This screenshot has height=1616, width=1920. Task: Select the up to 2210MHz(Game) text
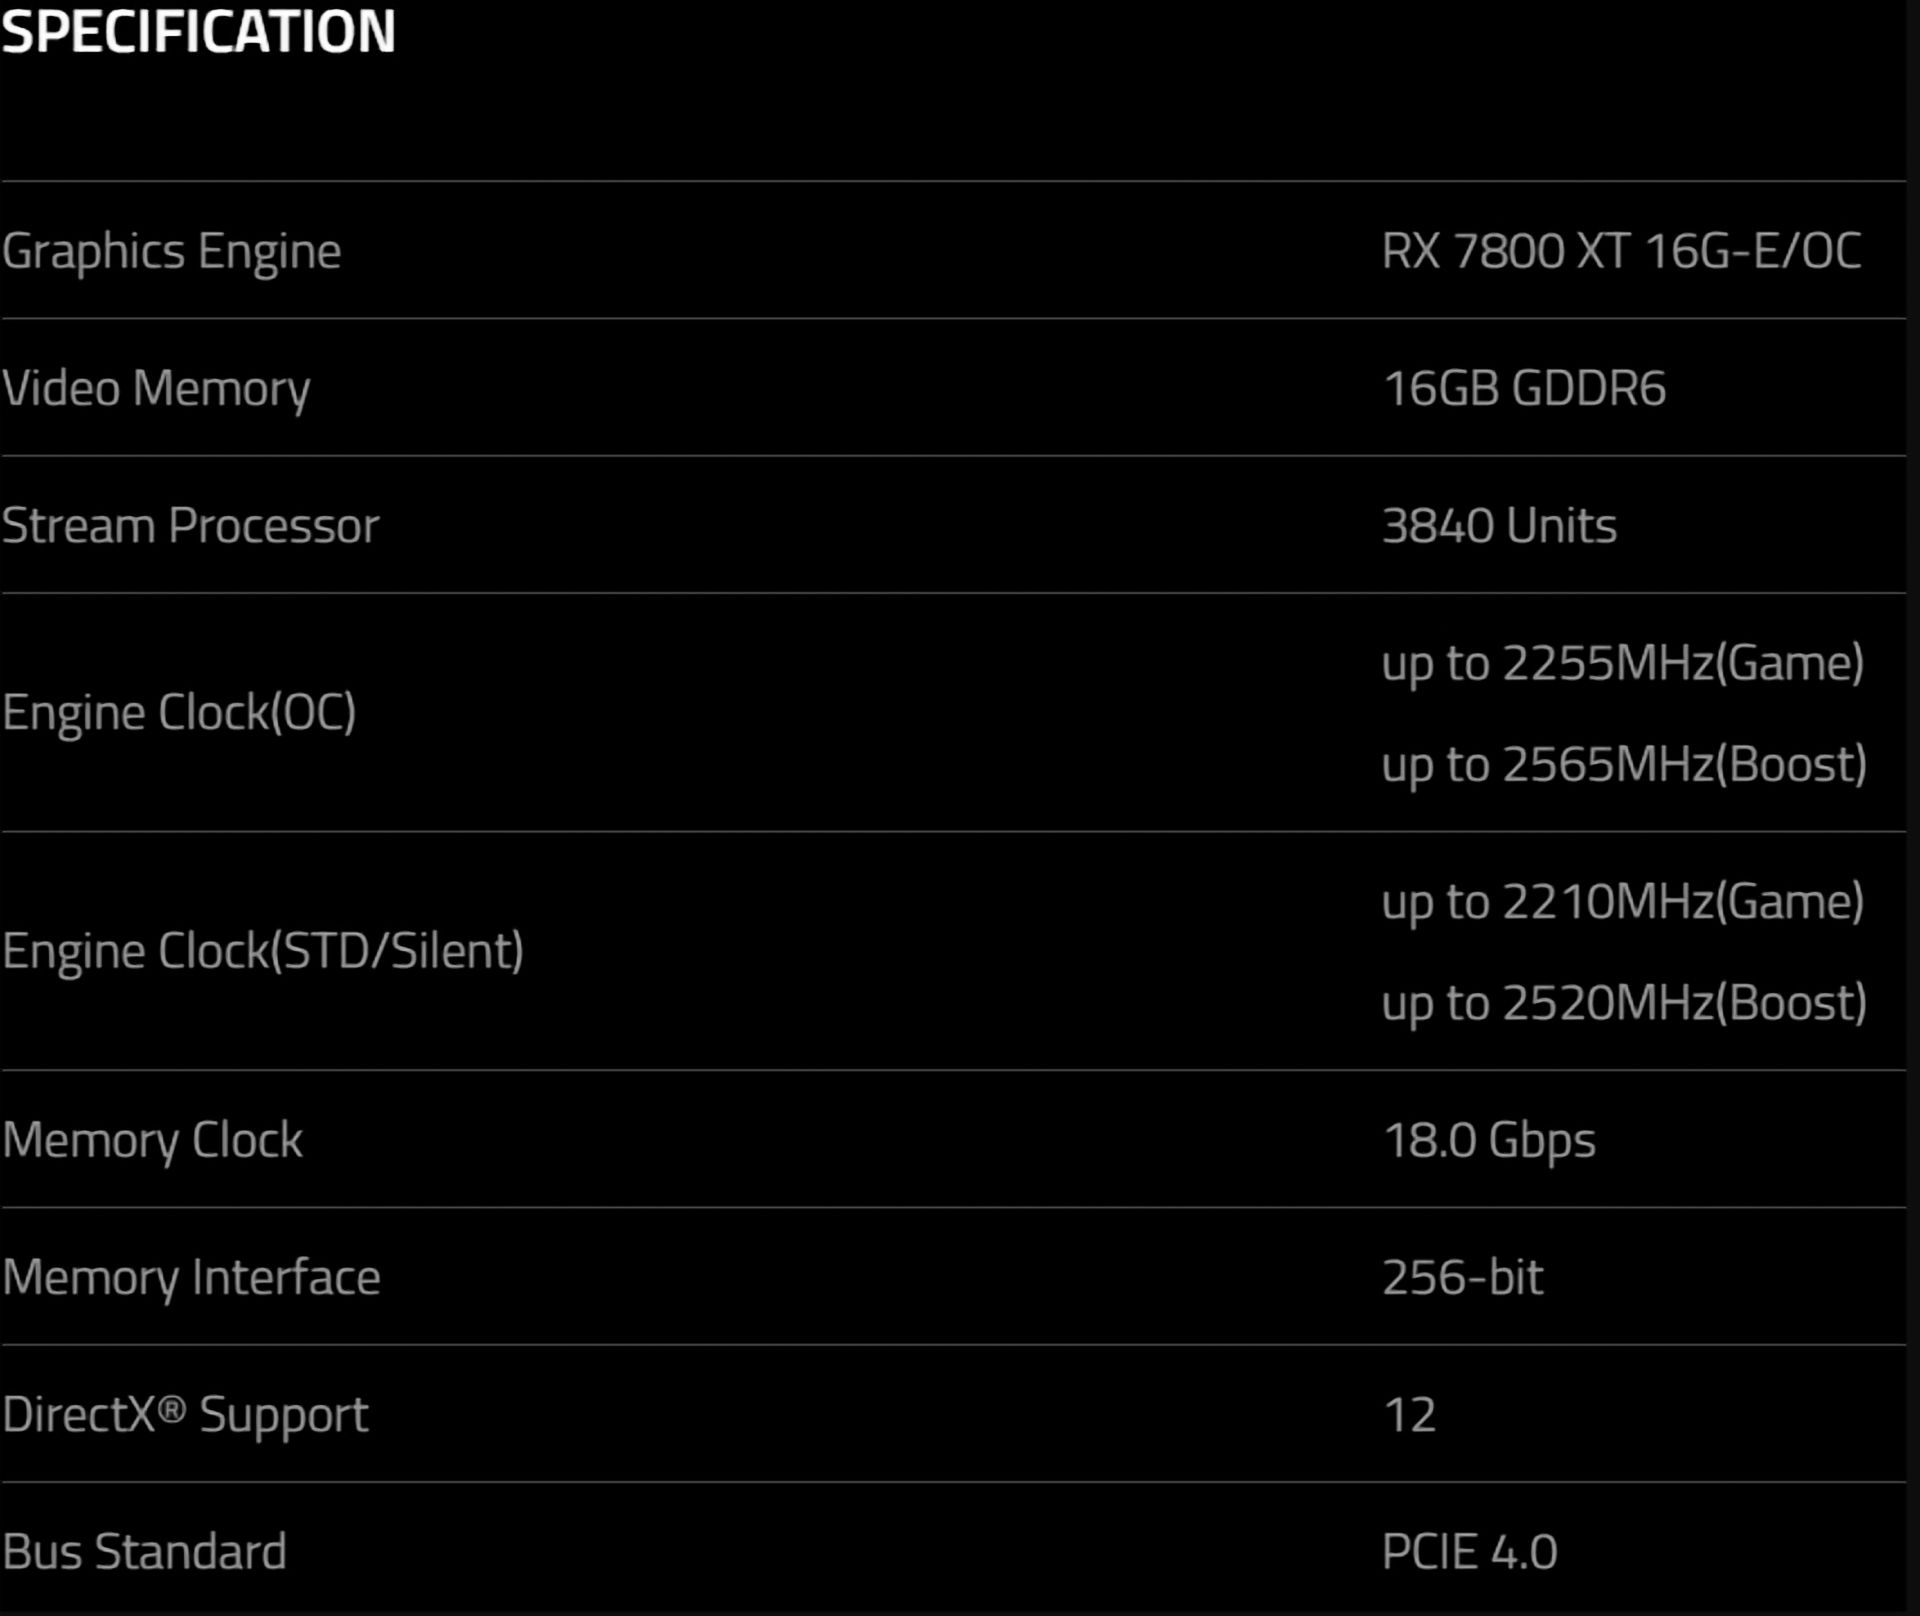click(1622, 902)
